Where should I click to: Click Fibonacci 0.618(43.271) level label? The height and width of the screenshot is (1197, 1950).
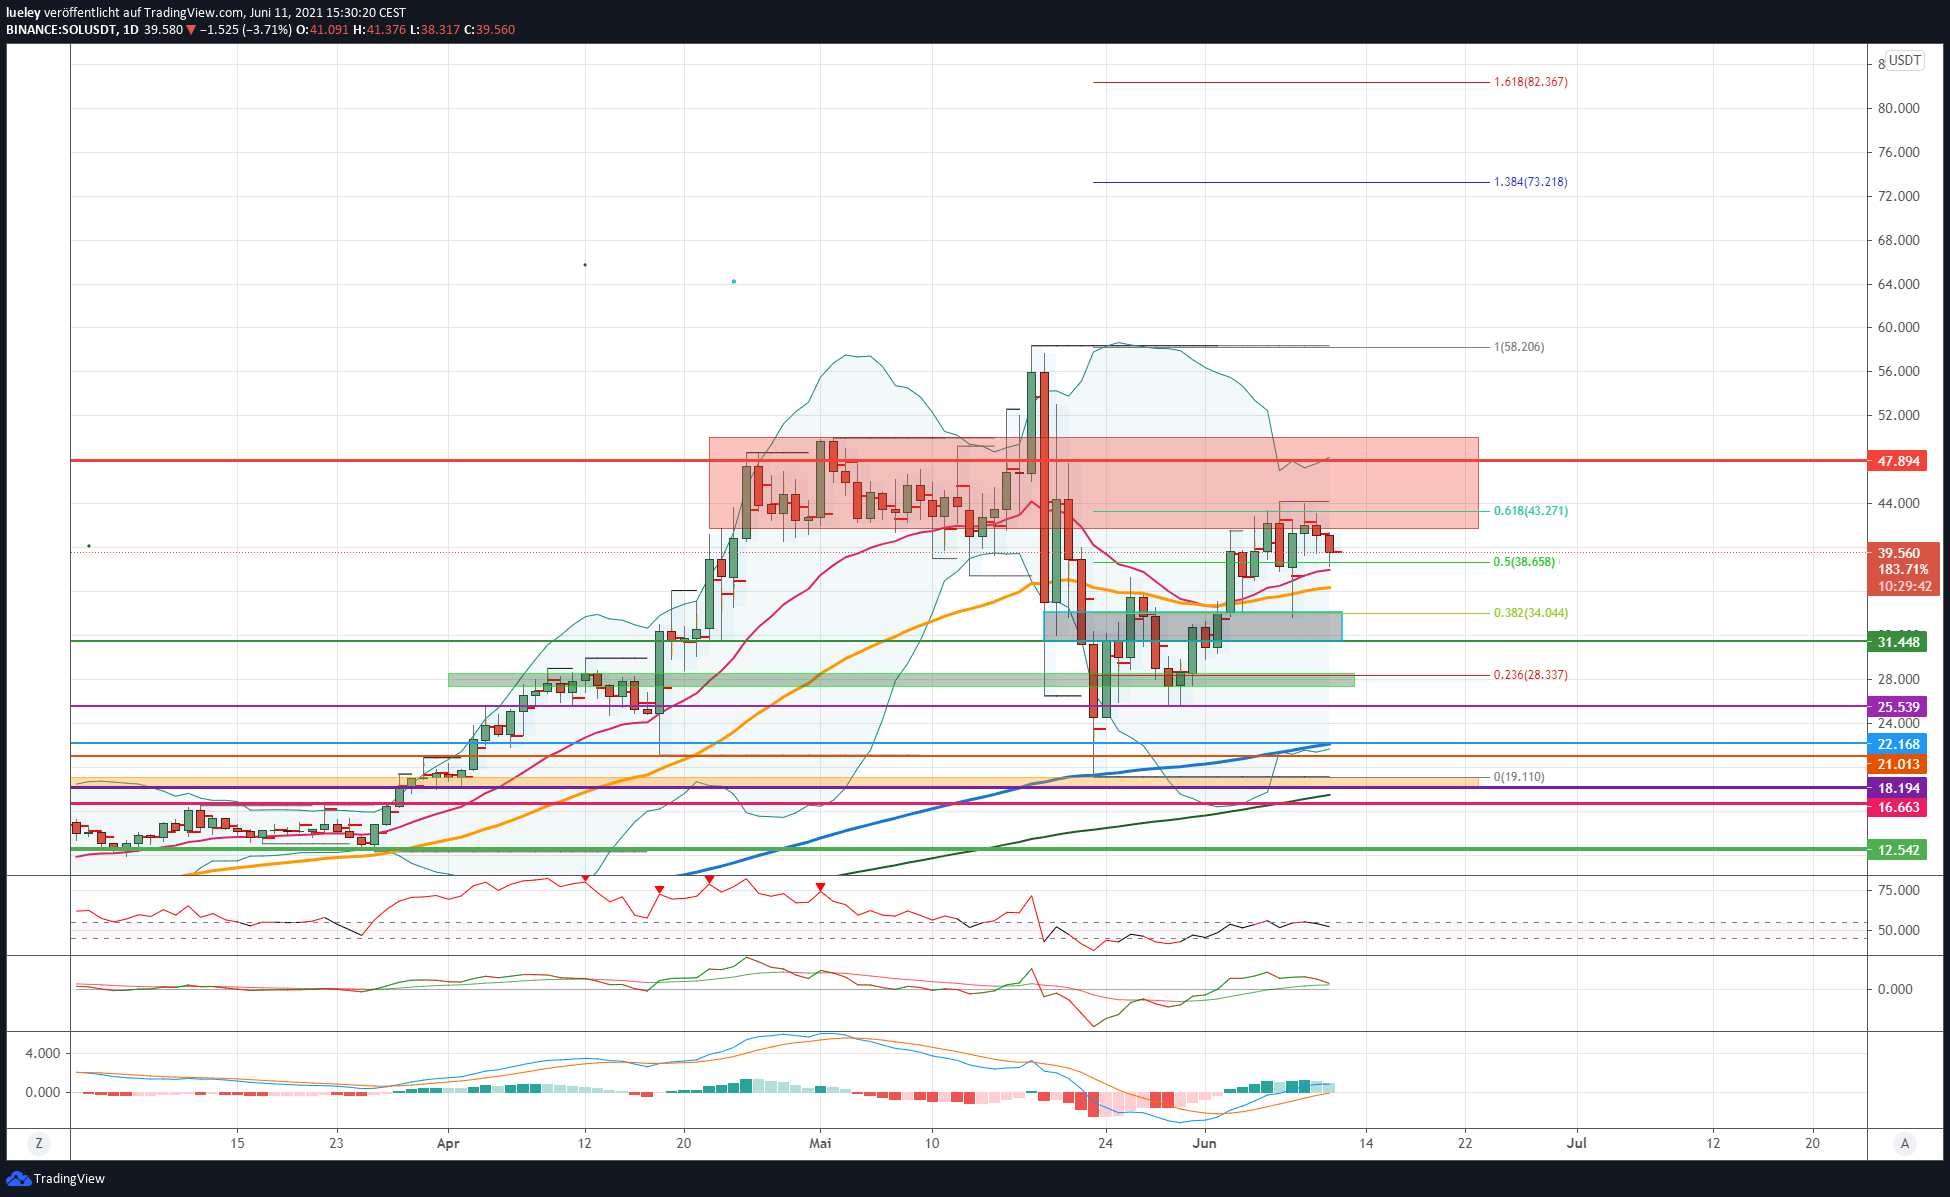point(1530,511)
